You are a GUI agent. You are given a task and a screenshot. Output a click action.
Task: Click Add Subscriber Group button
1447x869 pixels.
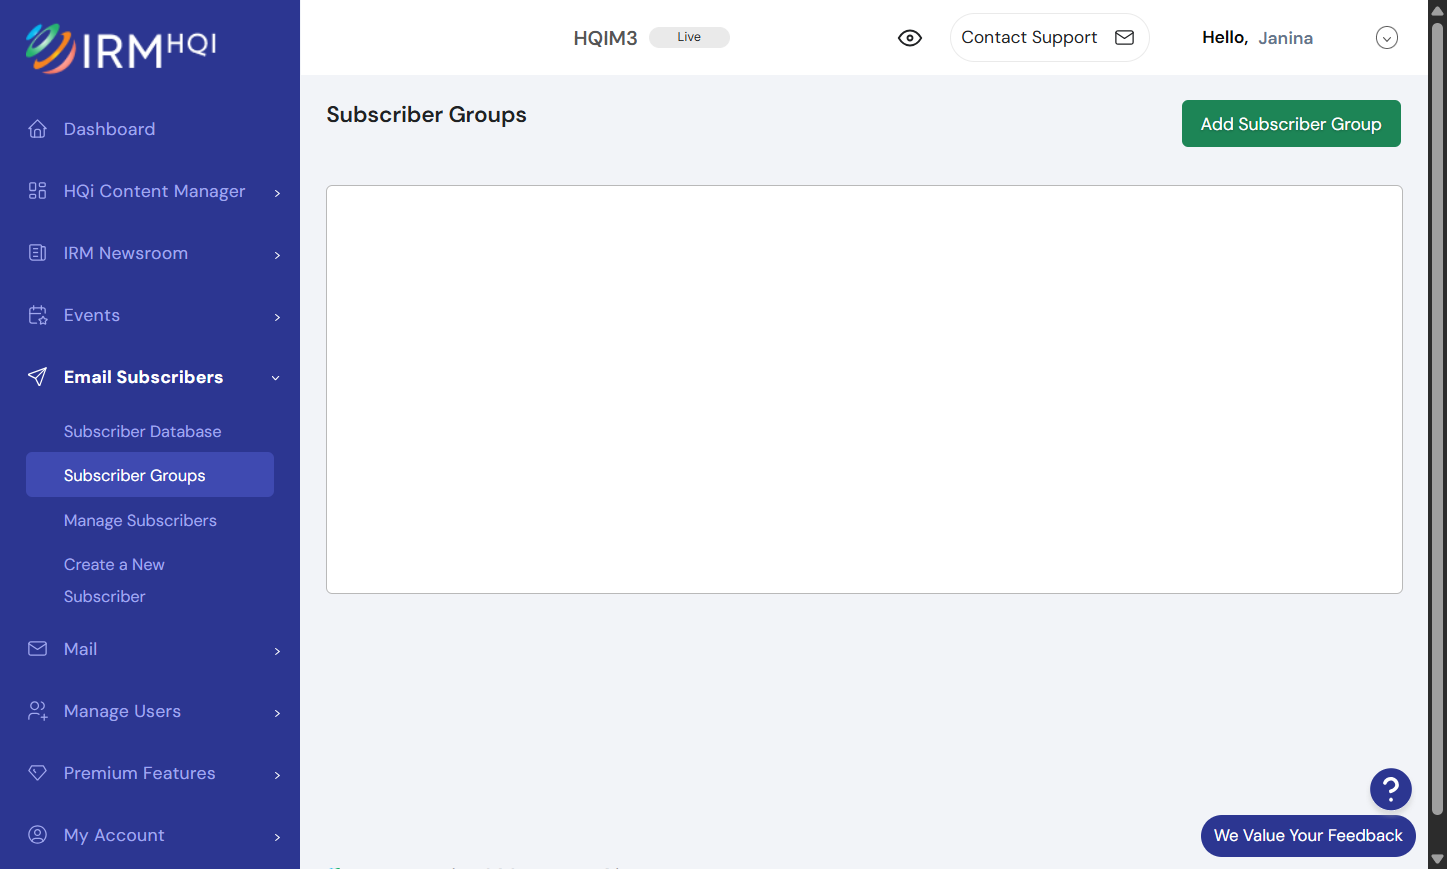(x=1291, y=124)
